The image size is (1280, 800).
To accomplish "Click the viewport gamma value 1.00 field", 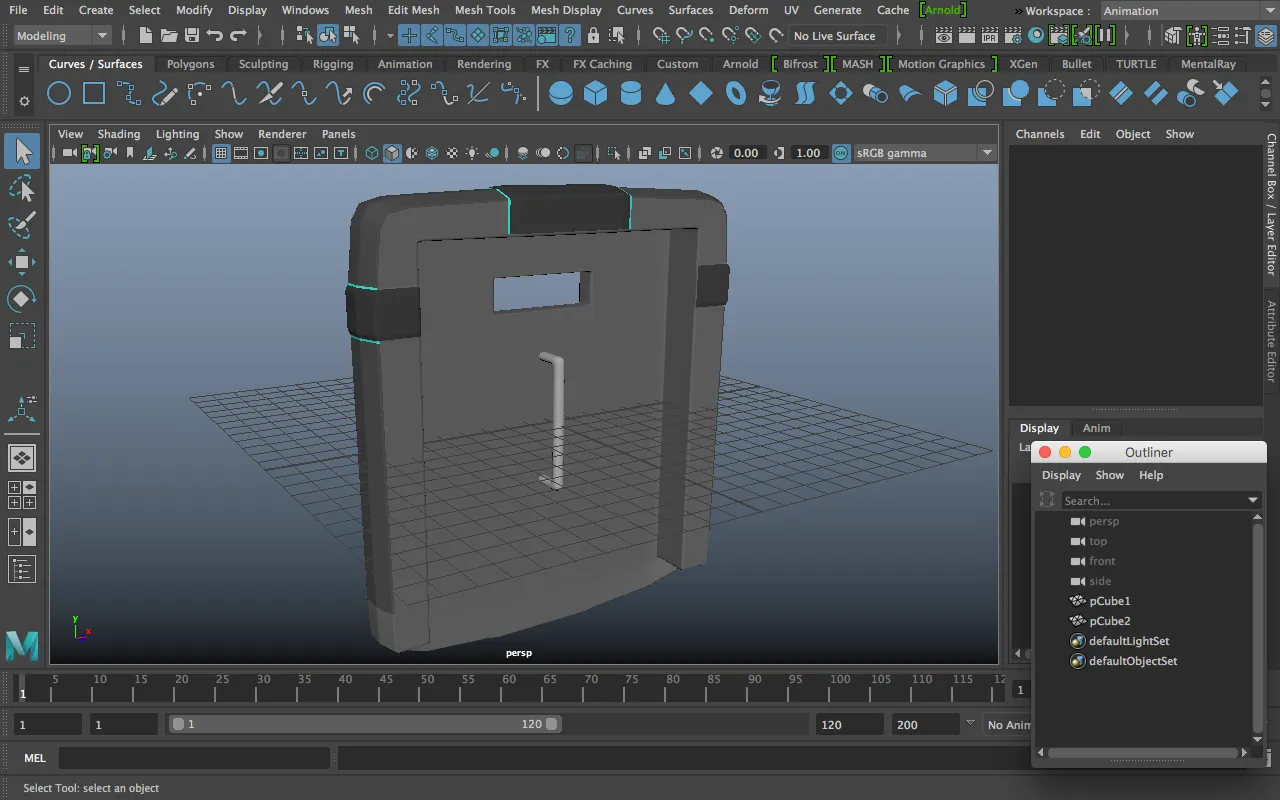I will pyautogui.click(x=808, y=153).
